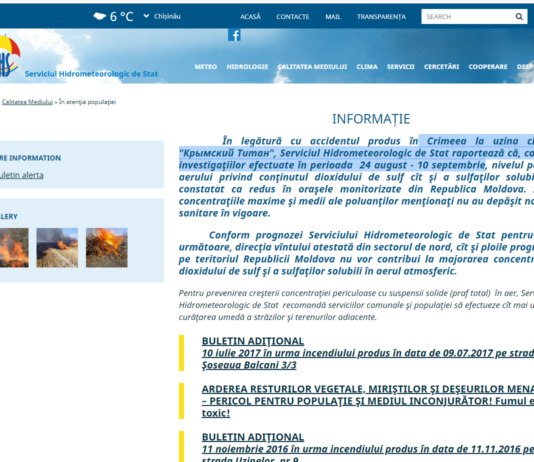534x462 pixels.
Task: Click the 'În atenția populației' breadcrumb text
Action: point(88,102)
